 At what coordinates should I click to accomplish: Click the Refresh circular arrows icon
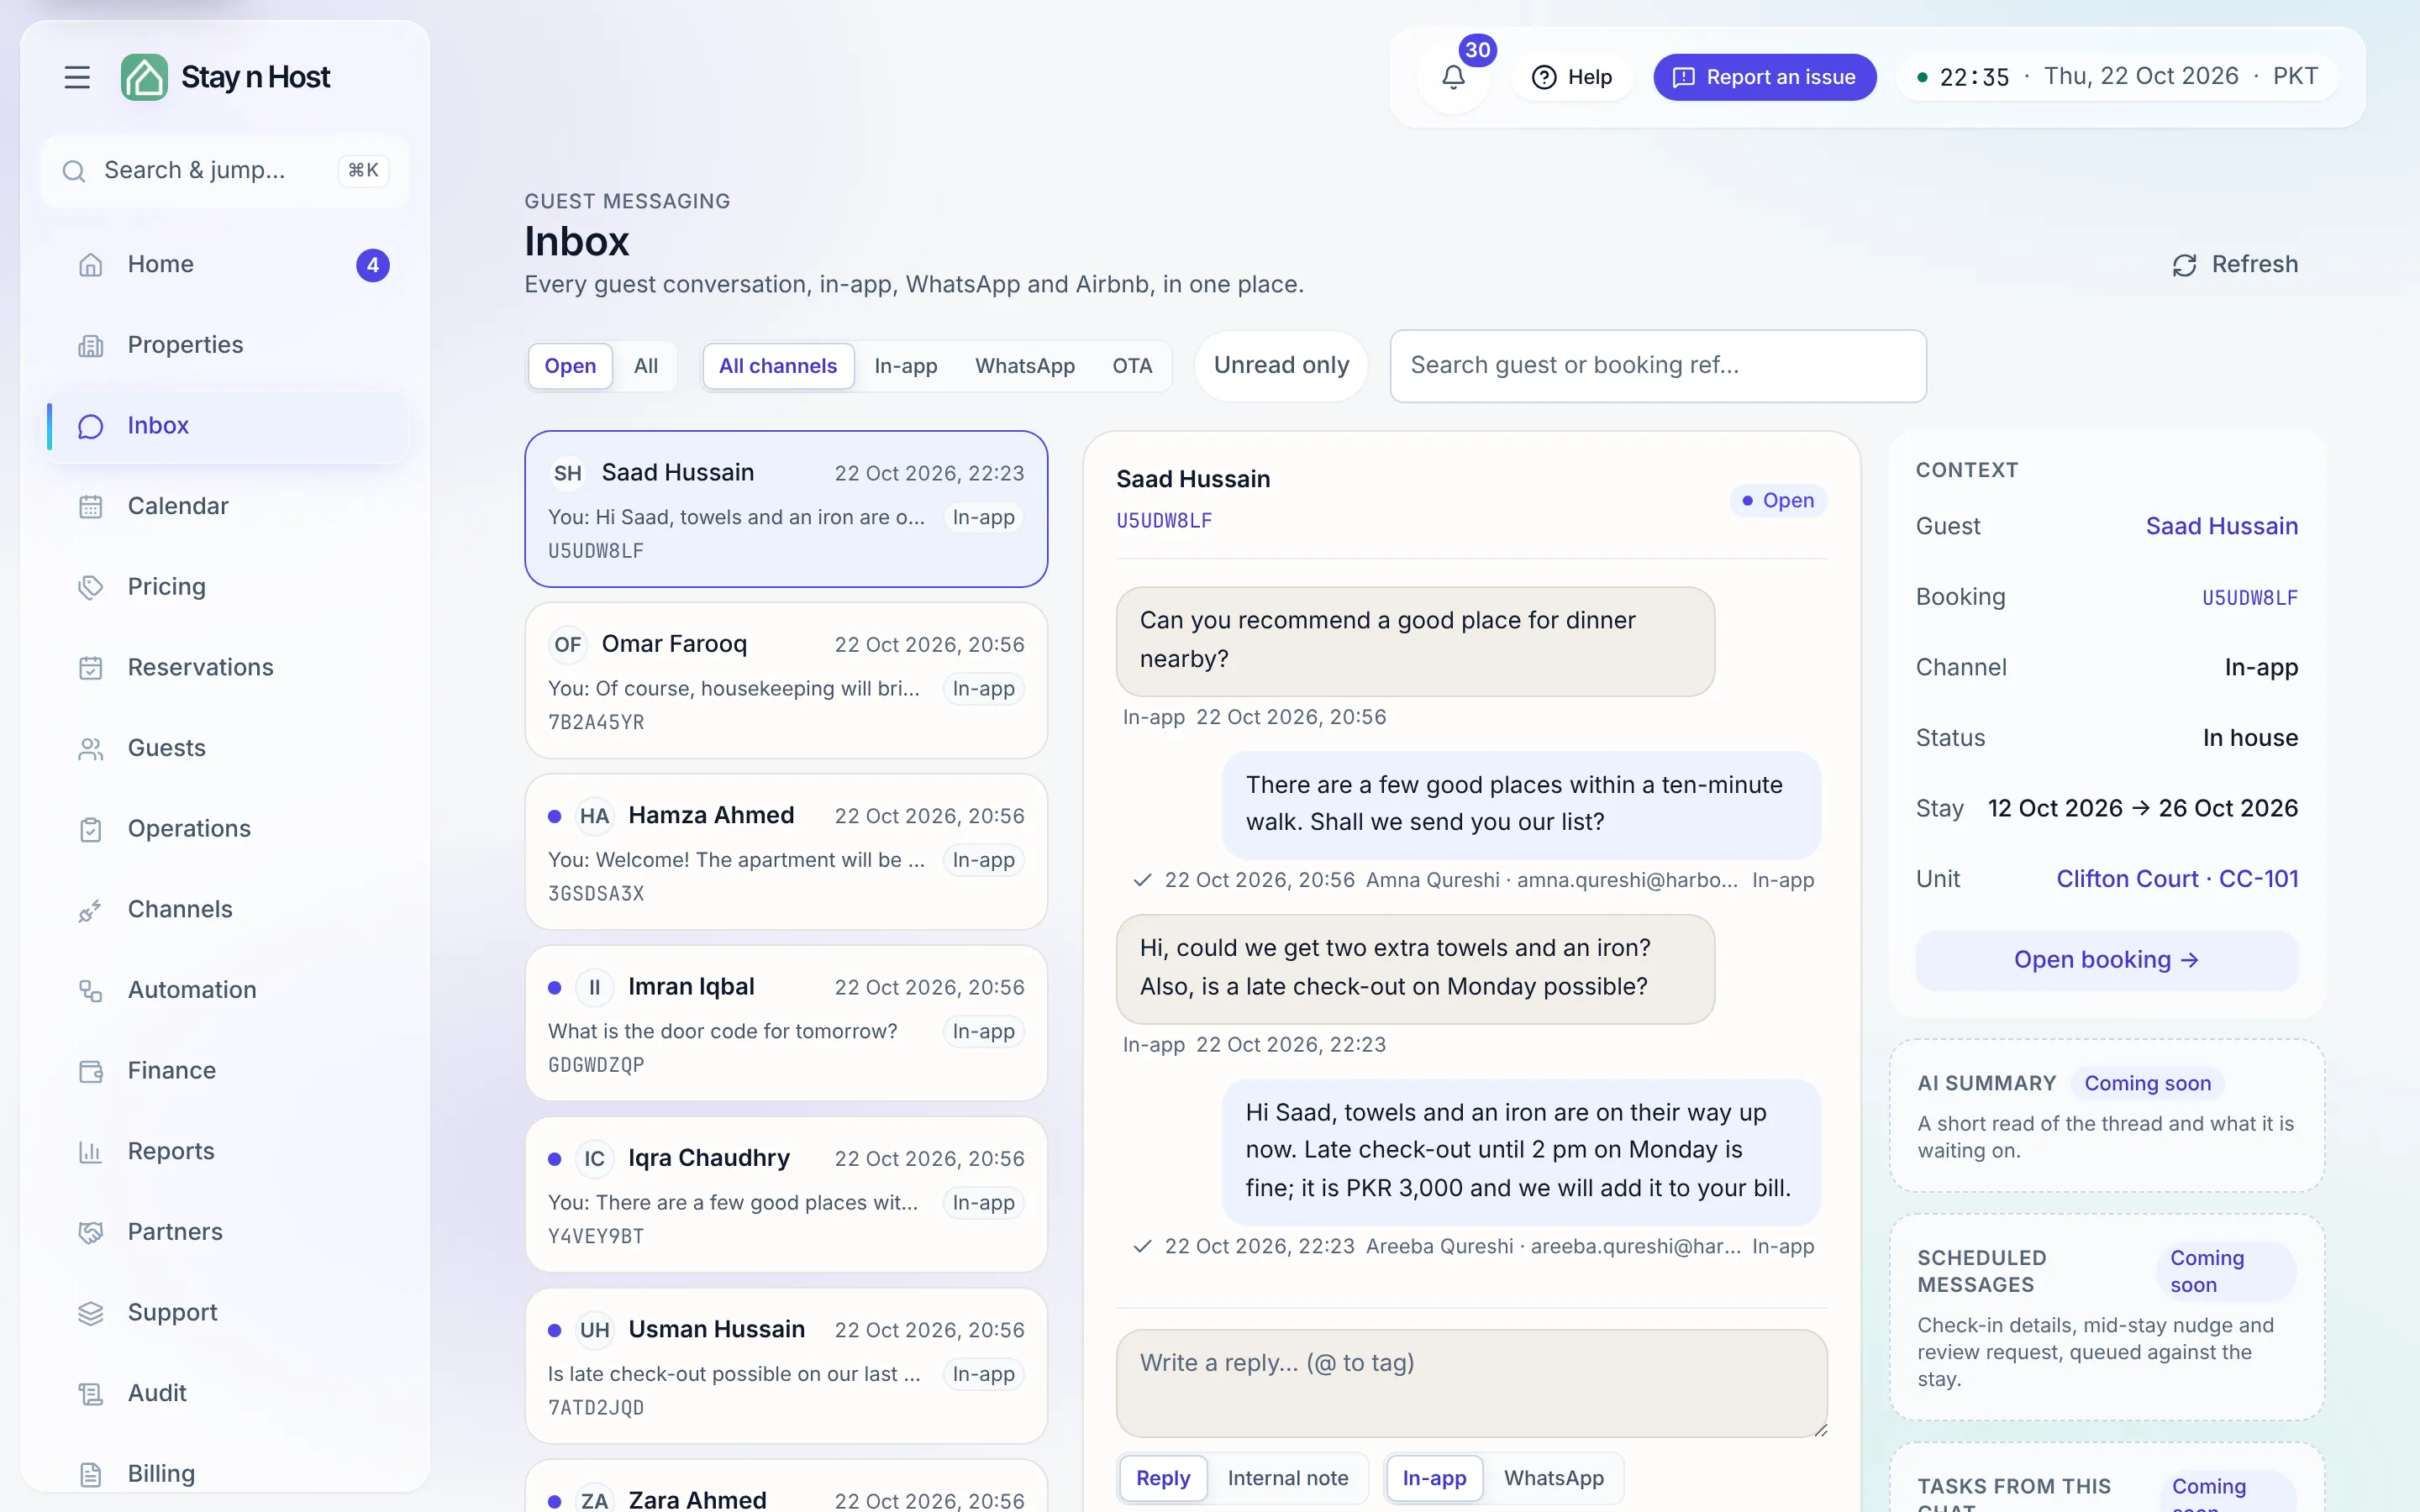2185,265
